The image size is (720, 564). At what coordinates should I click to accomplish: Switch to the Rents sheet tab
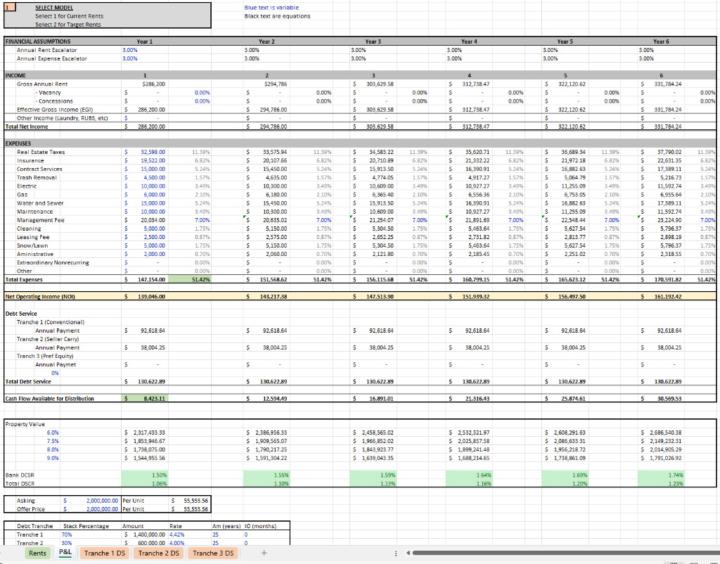[x=37, y=553]
